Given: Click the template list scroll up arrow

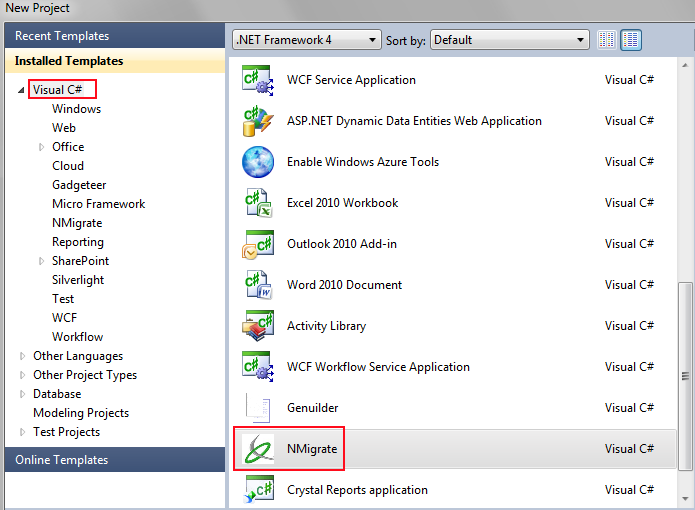Looking at the screenshot, I should click(x=685, y=65).
